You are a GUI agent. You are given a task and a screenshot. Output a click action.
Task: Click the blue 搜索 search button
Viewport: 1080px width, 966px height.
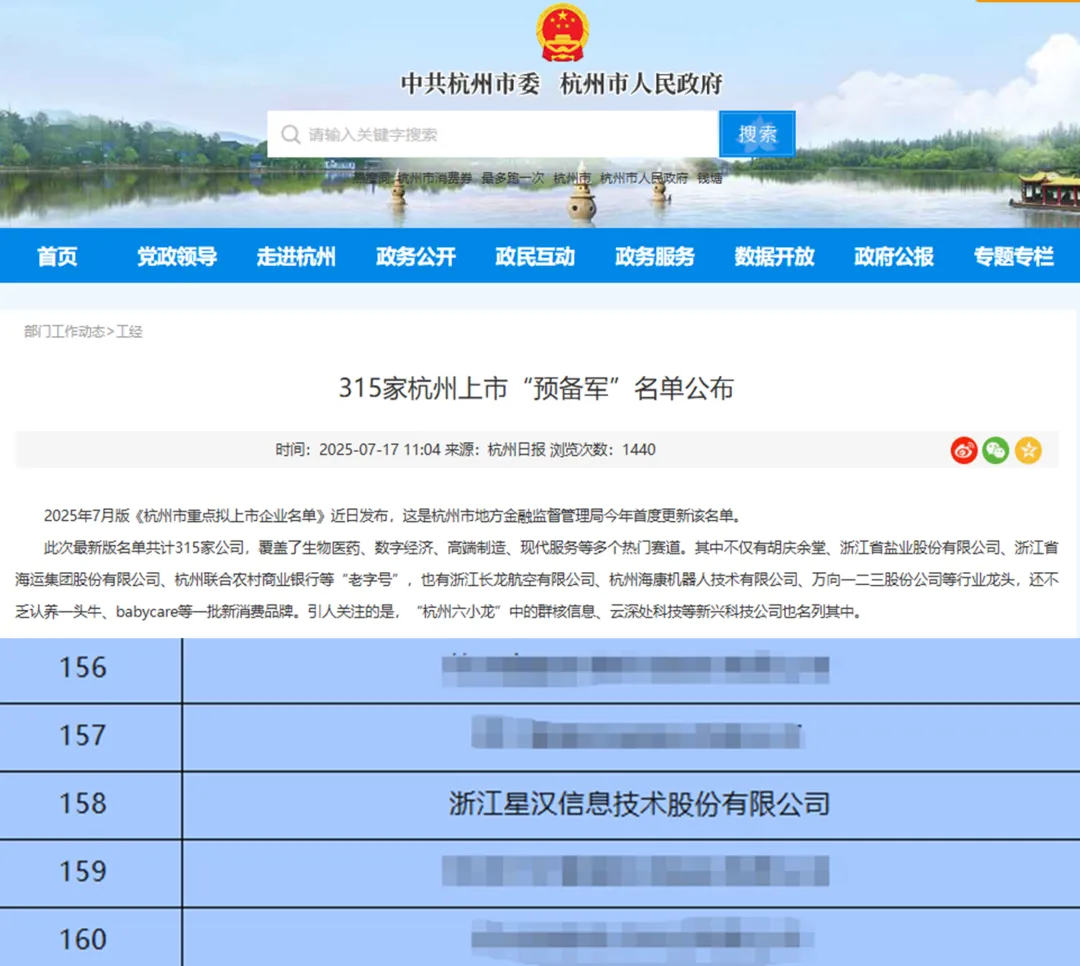[757, 134]
